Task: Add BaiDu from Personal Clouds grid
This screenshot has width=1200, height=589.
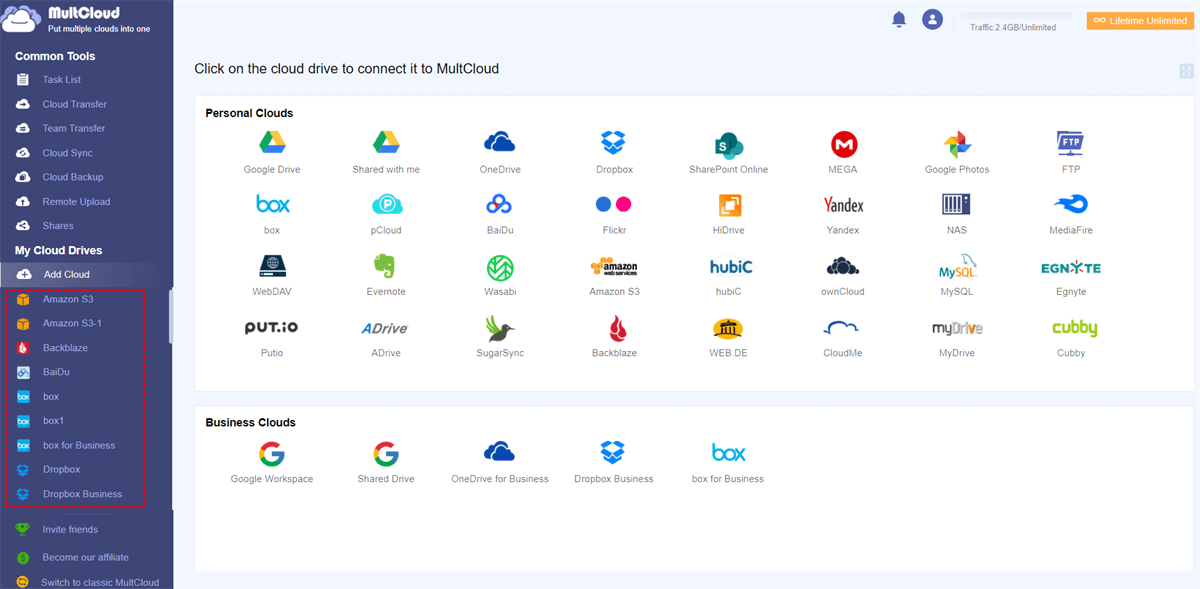Action: tap(500, 214)
